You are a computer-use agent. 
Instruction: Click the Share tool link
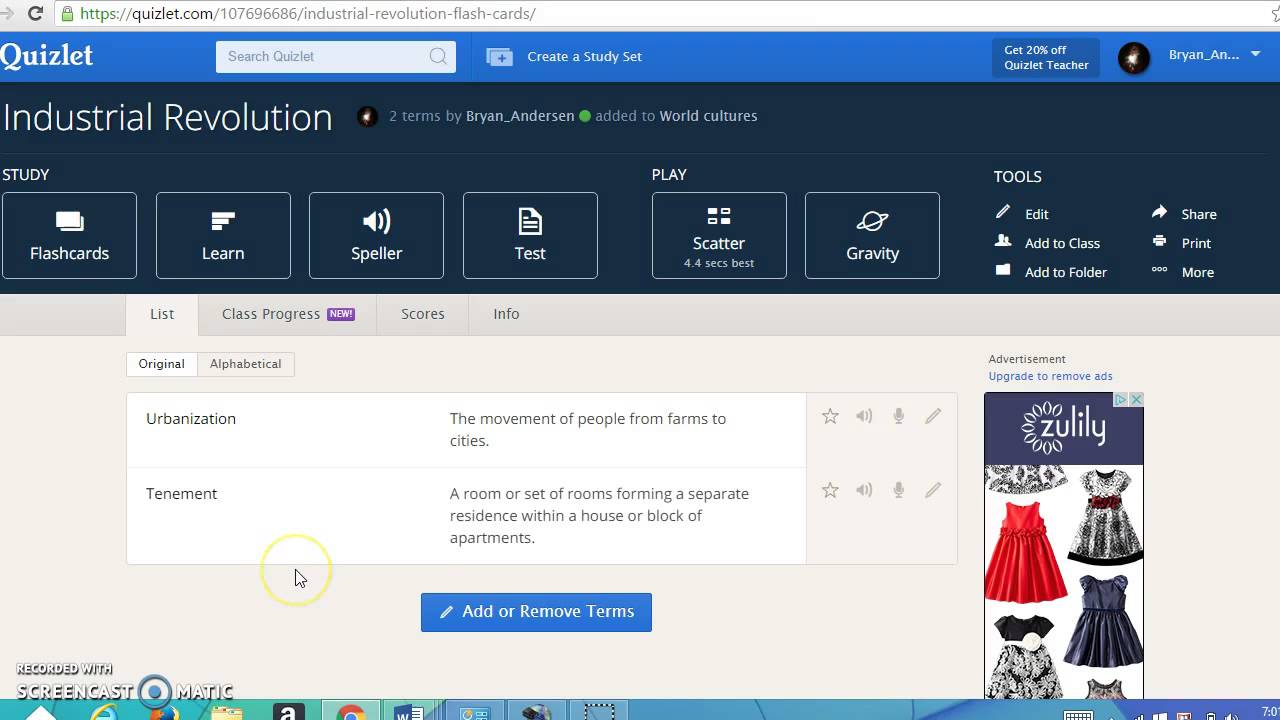pyautogui.click(x=1199, y=214)
